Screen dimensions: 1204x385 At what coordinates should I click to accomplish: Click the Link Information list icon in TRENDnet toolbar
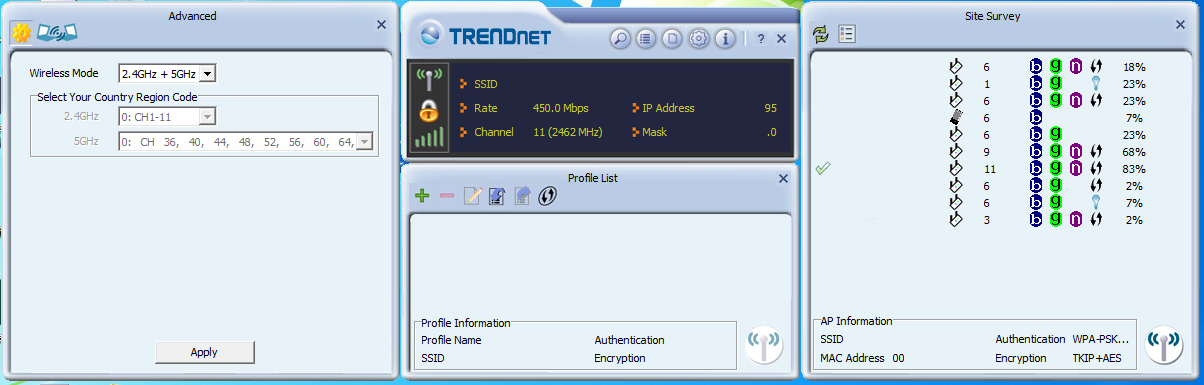[646, 39]
